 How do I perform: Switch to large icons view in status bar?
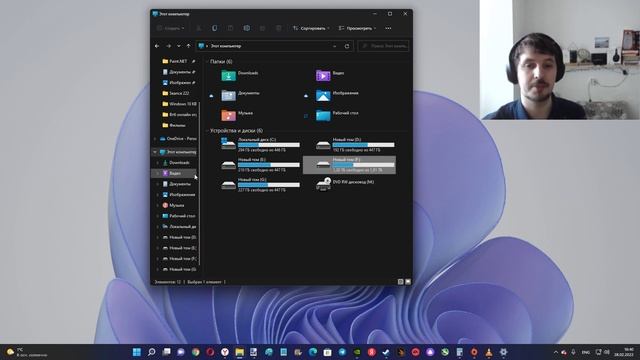click(x=408, y=282)
